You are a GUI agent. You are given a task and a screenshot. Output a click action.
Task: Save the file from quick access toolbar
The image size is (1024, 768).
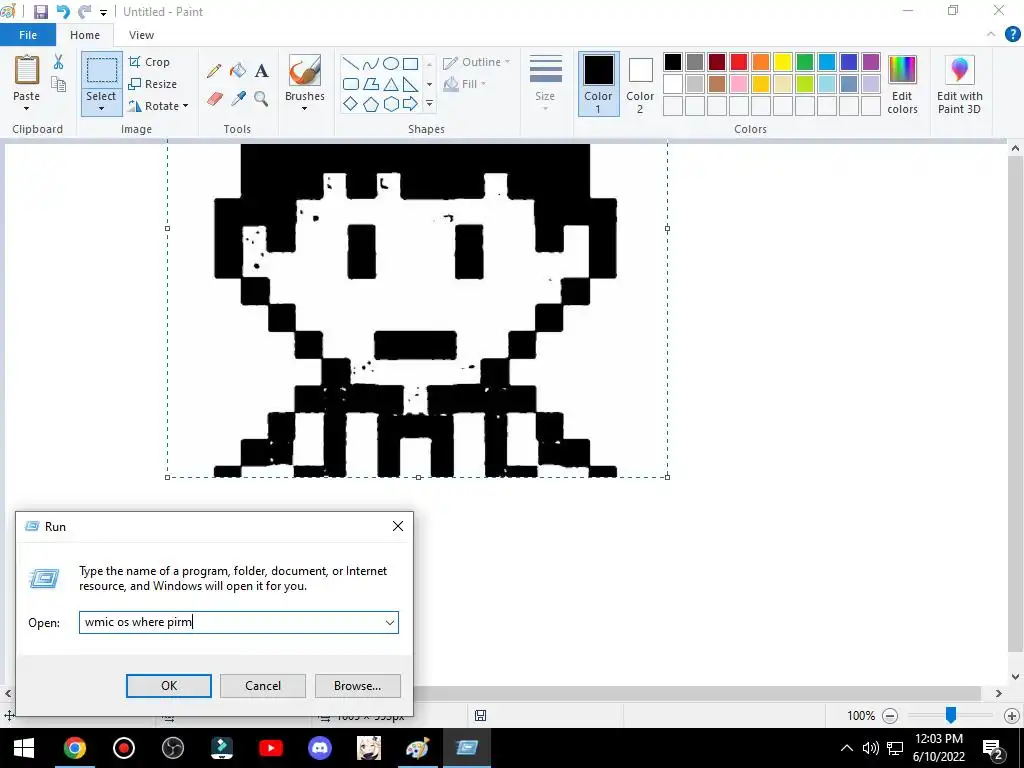40,12
